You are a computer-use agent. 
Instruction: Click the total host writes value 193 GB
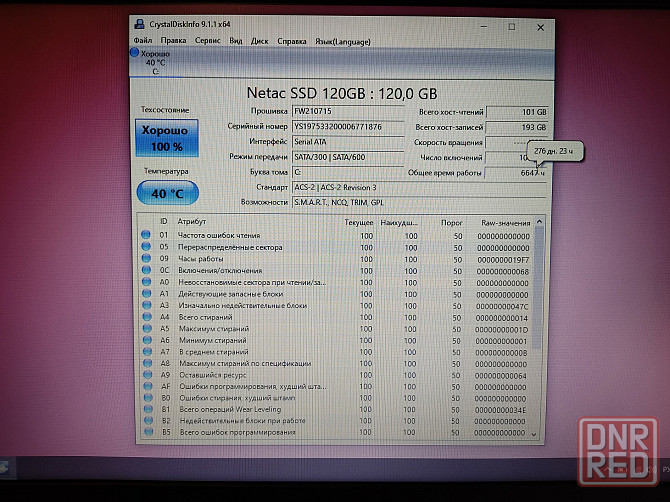(x=517, y=127)
